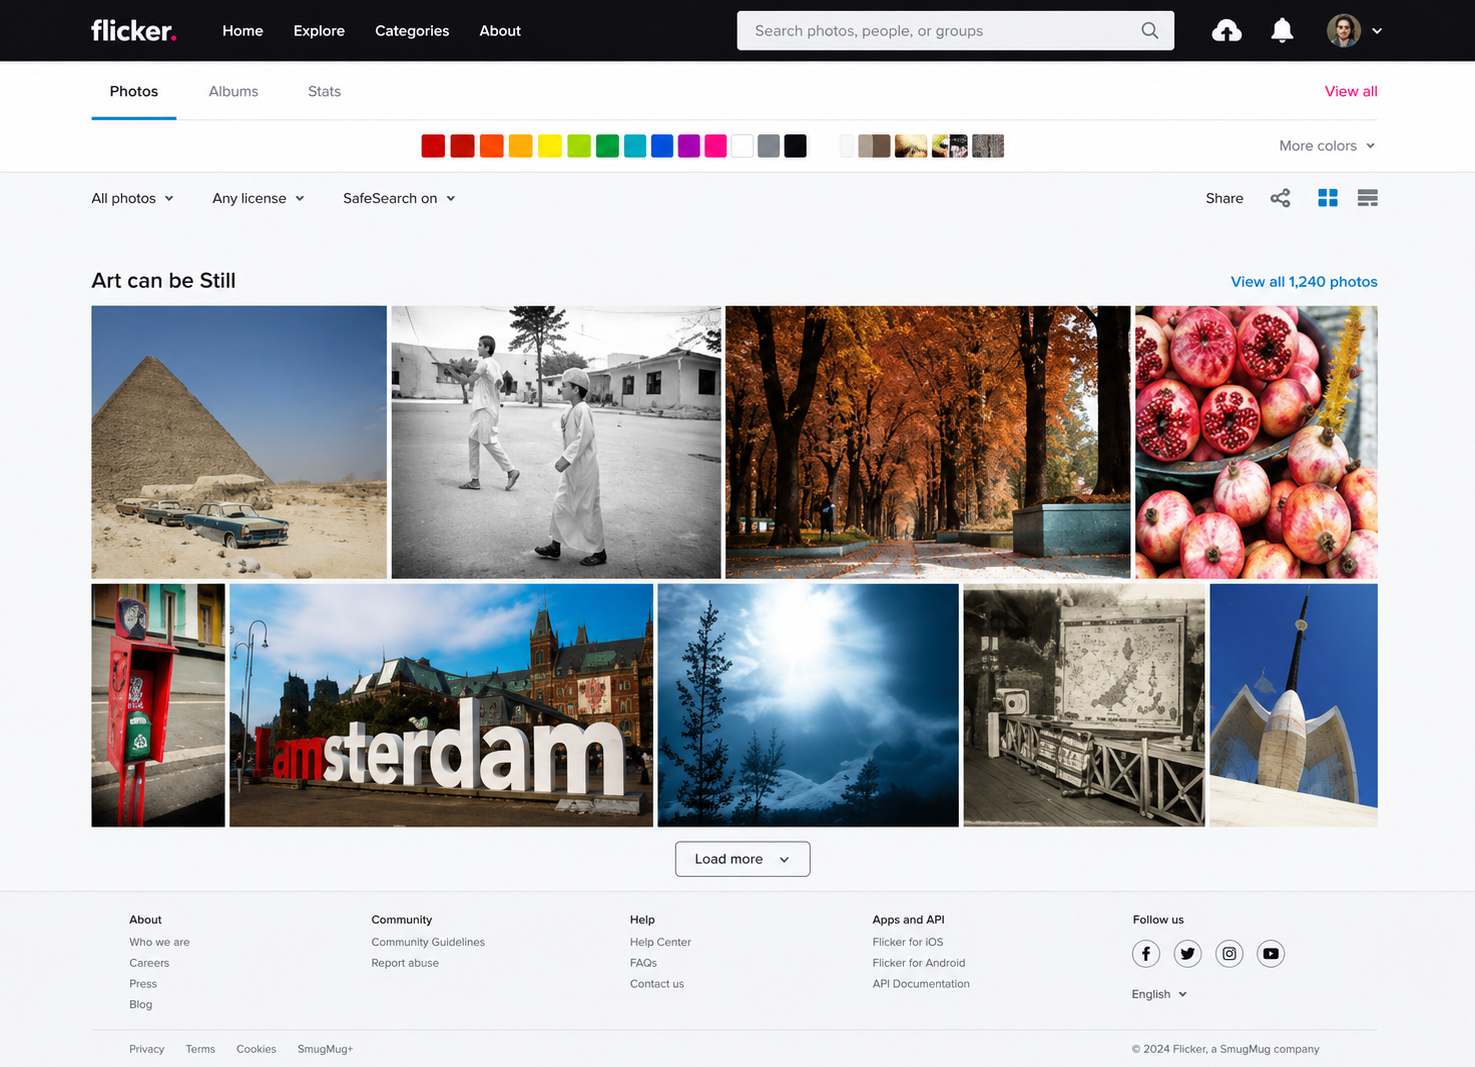This screenshot has width=1475, height=1067.
Task: Pick the bright red color swatch
Action: click(433, 146)
